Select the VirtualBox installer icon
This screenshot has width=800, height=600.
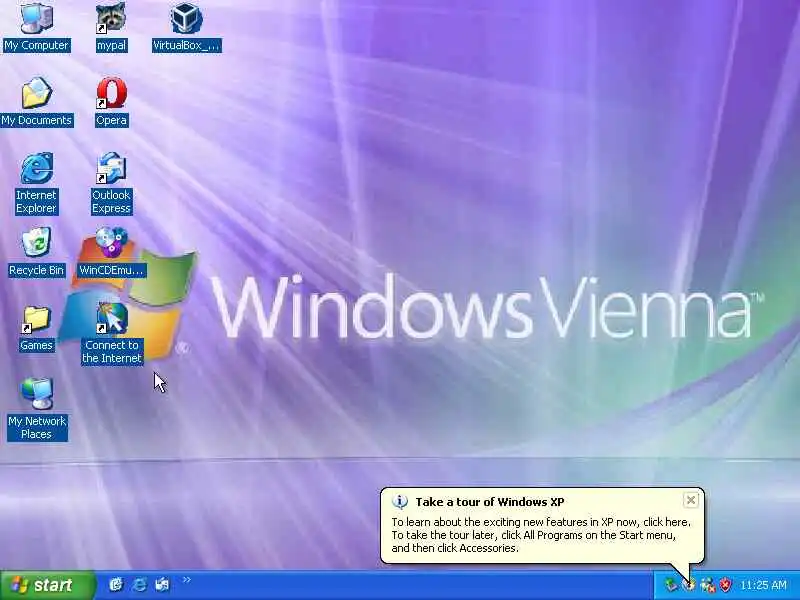click(x=187, y=26)
